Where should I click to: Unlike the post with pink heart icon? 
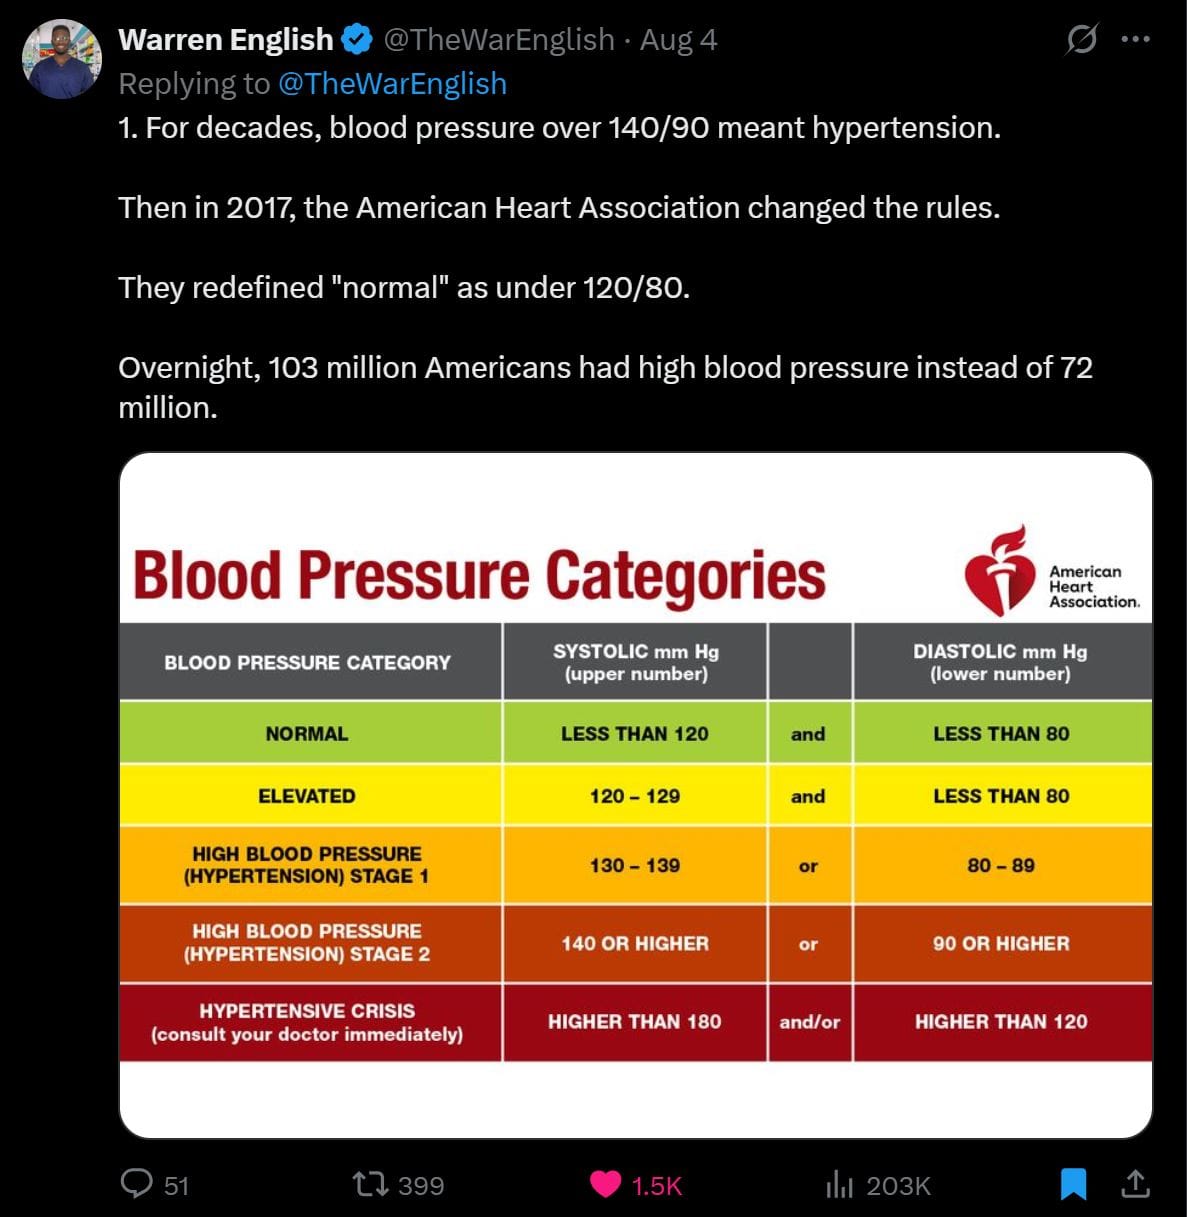(605, 1185)
